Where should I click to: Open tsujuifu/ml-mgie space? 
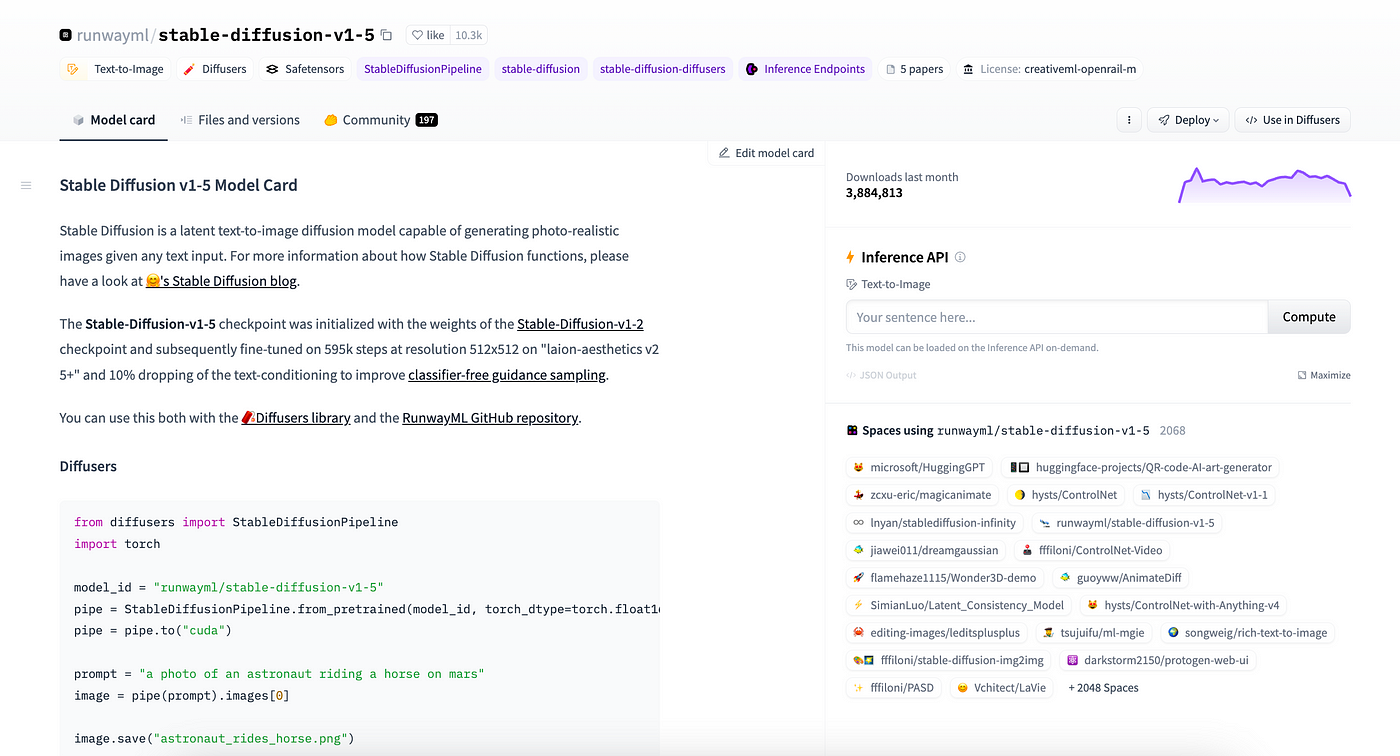1094,632
